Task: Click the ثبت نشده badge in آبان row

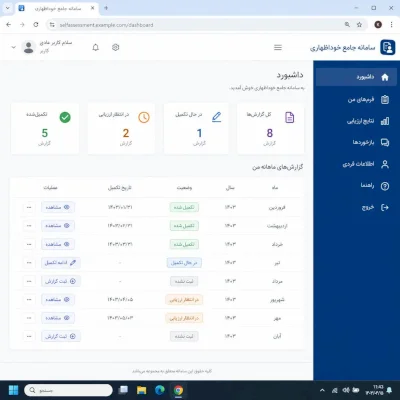Action: pos(184,336)
